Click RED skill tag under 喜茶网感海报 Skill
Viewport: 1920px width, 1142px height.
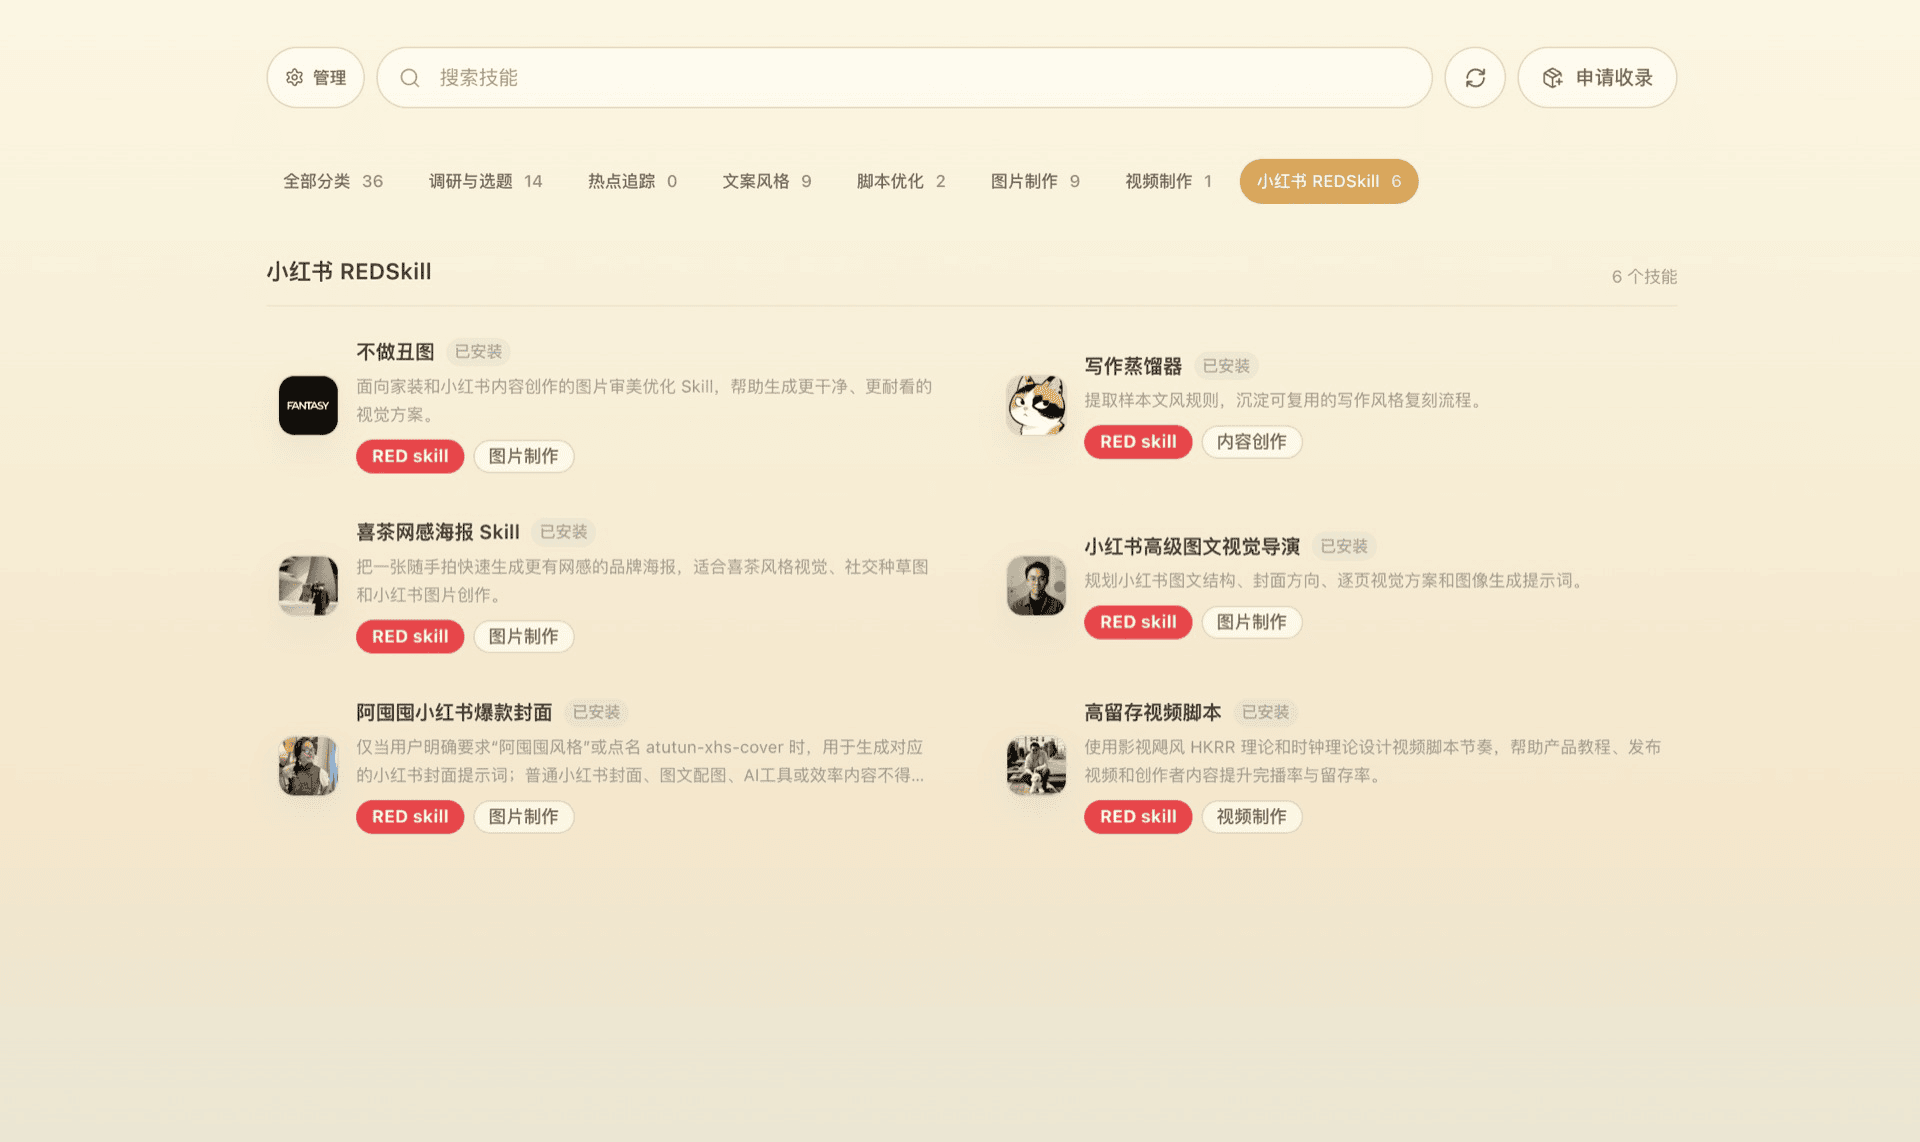(410, 636)
